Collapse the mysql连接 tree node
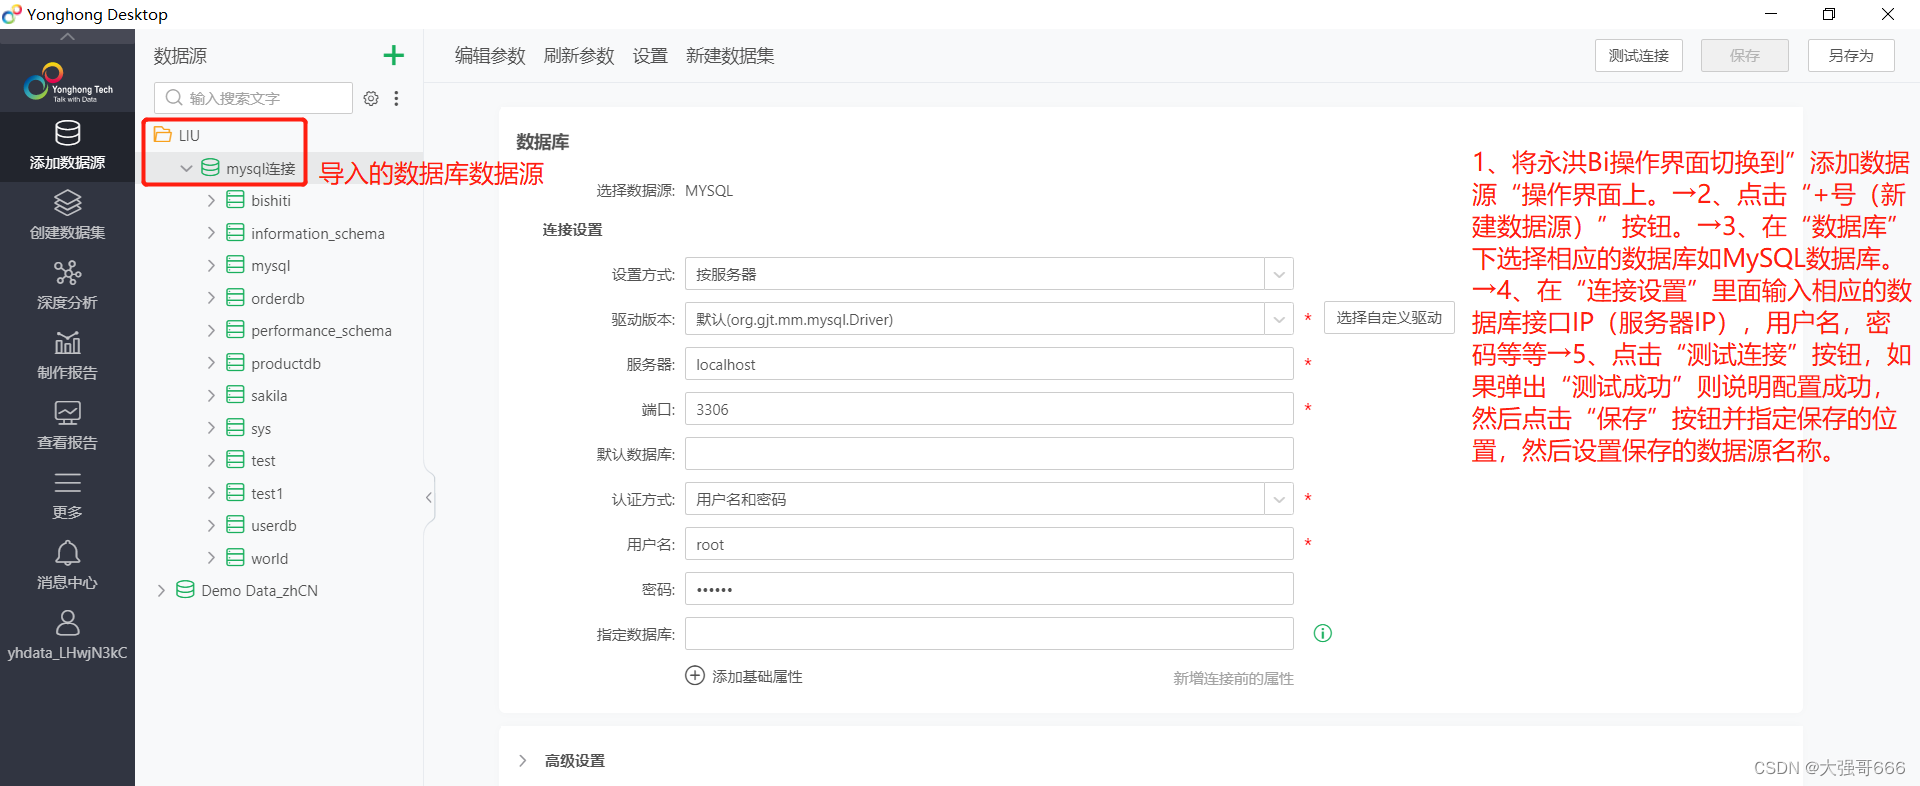Image resolution: width=1920 pixels, height=786 pixels. pyautogui.click(x=186, y=168)
